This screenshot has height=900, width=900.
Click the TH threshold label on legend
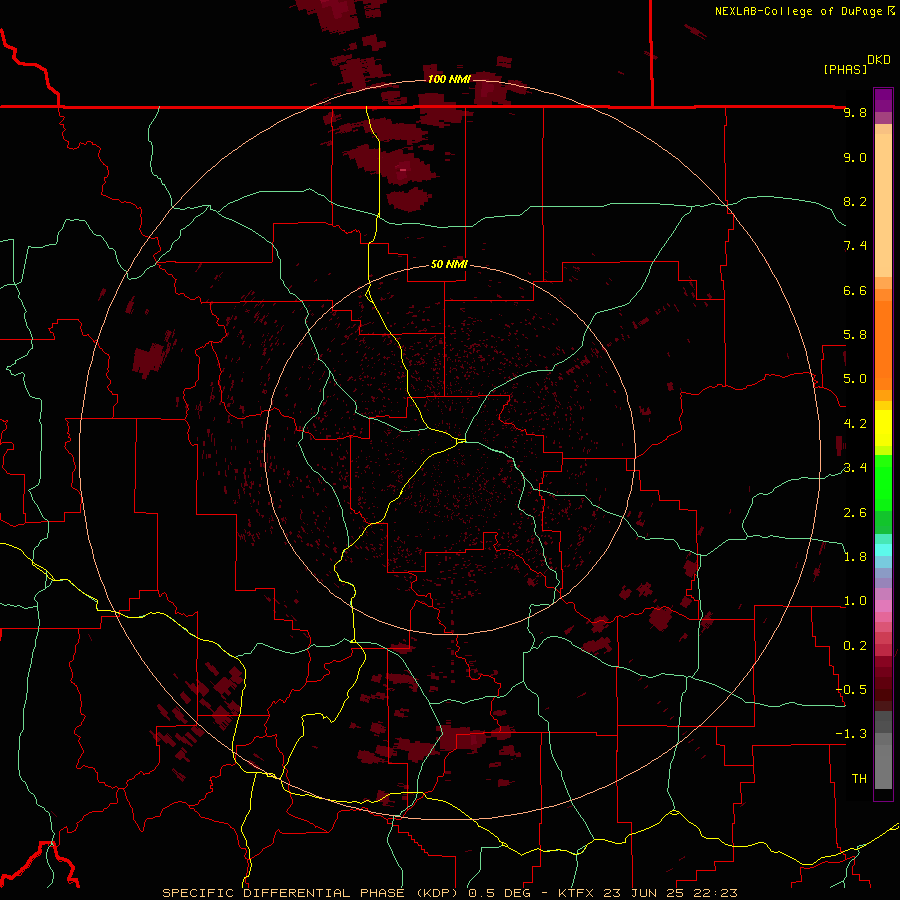859,779
